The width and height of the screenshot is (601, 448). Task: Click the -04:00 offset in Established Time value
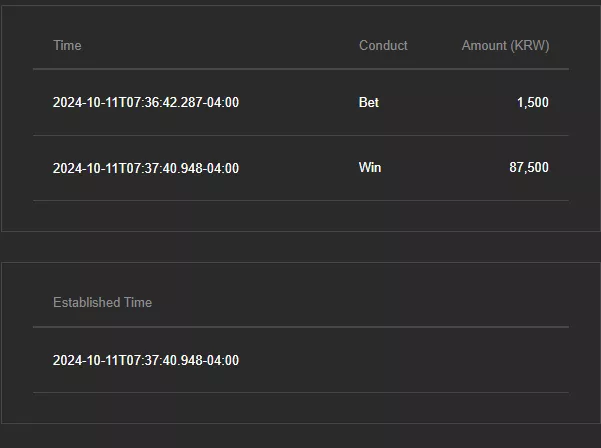pyautogui.click(x=221, y=360)
